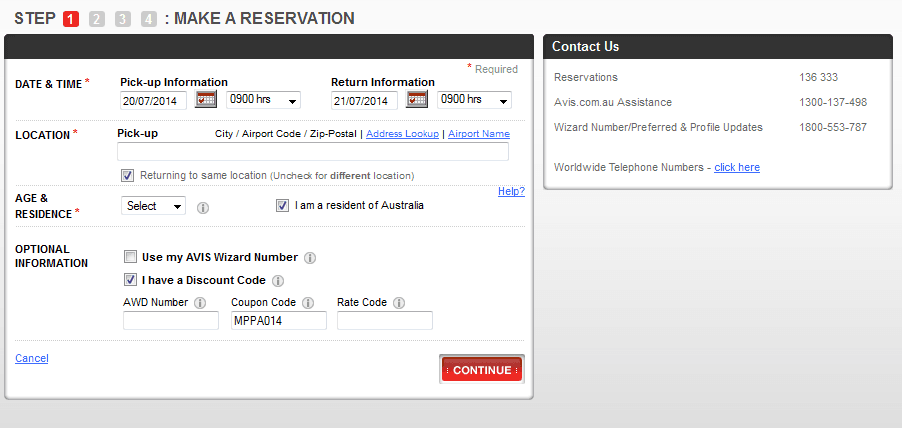Go to step 2 indicator
The width and height of the screenshot is (902, 428).
(96, 19)
